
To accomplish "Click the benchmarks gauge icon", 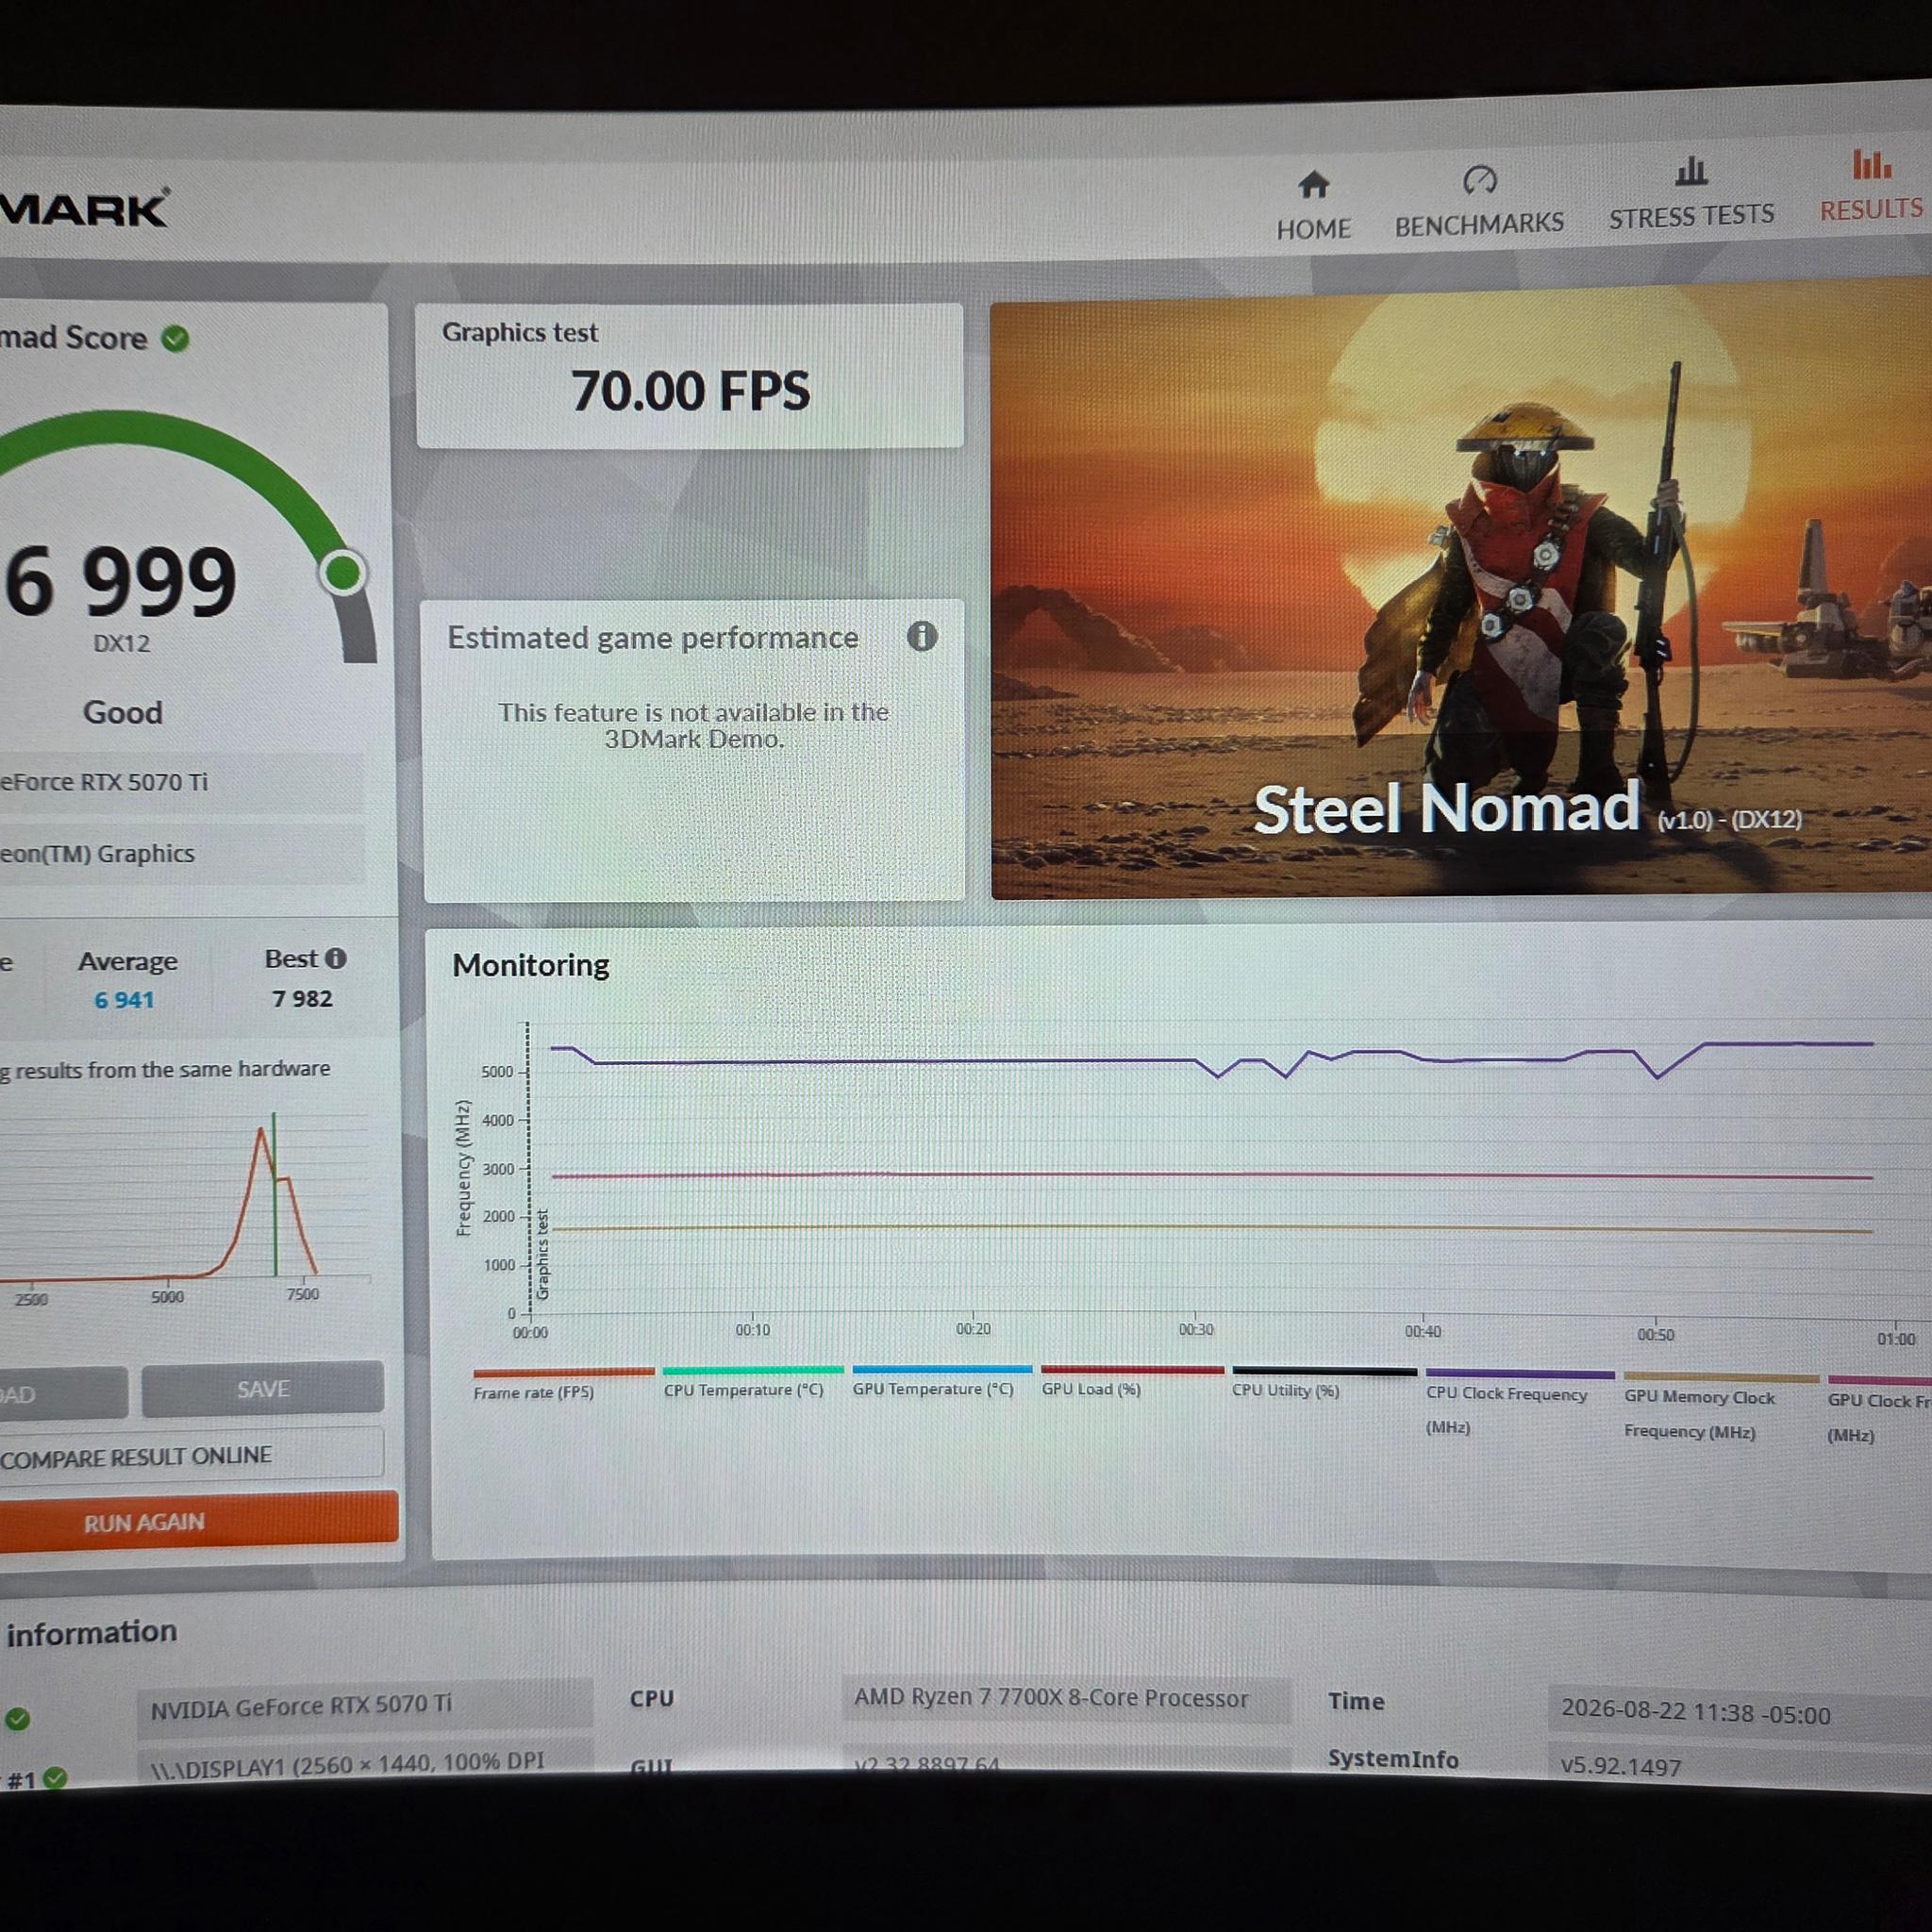I will tap(1479, 180).
